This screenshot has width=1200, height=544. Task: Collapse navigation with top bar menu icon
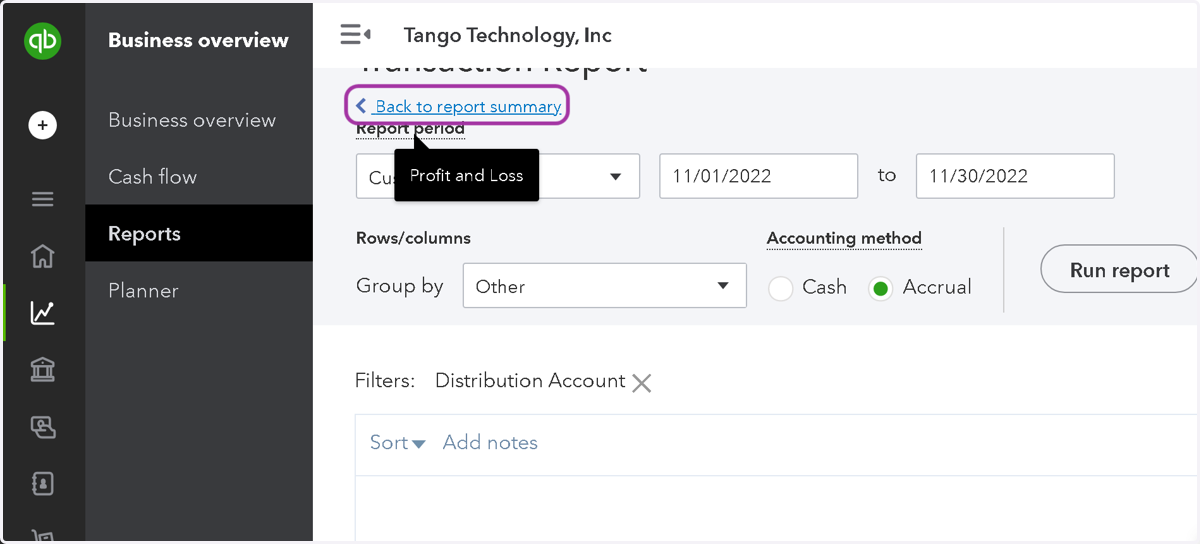click(x=355, y=35)
